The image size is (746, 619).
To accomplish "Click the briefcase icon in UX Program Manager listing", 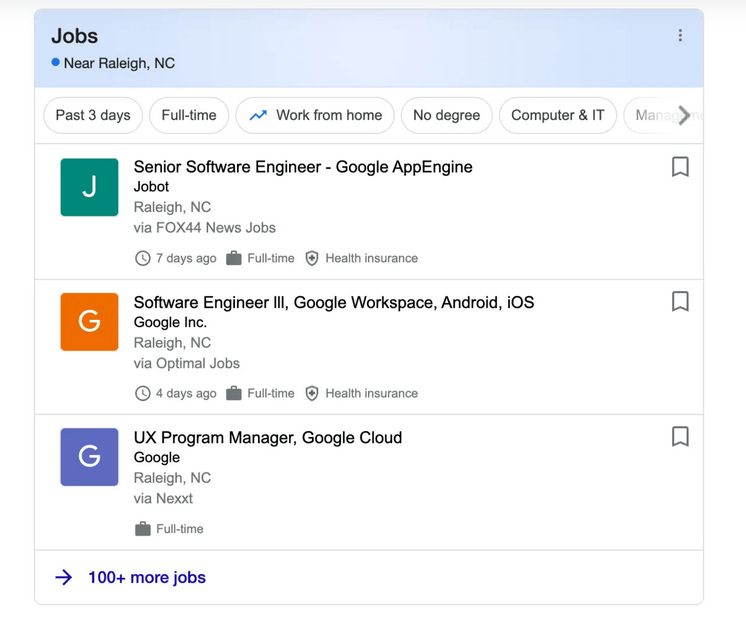I will point(143,529).
